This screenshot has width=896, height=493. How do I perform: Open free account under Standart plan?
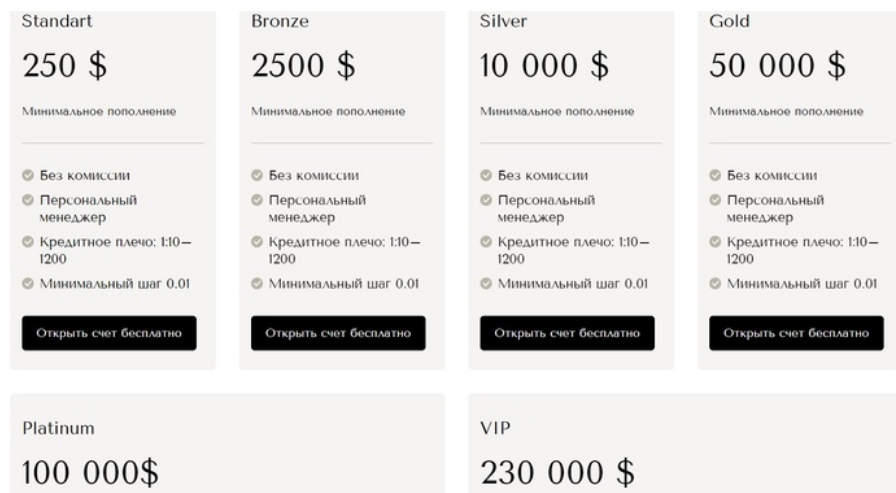pyautogui.click(x=109, y=333)
